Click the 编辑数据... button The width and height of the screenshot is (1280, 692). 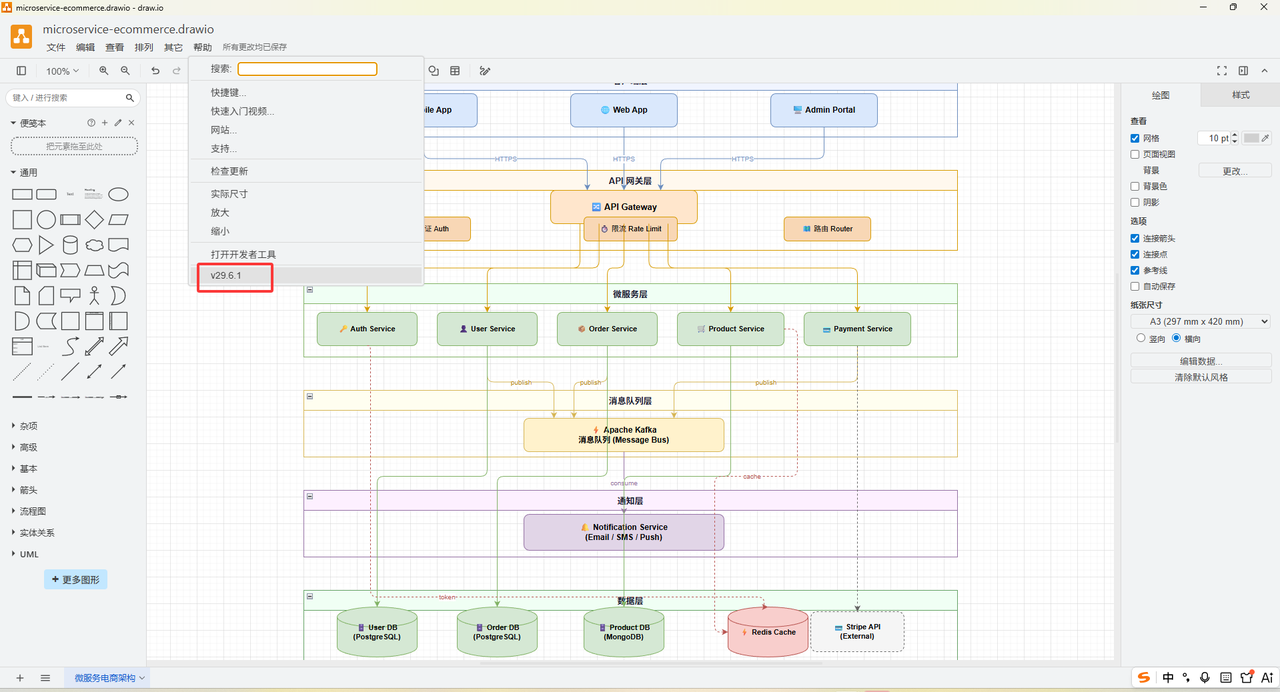1201,360
